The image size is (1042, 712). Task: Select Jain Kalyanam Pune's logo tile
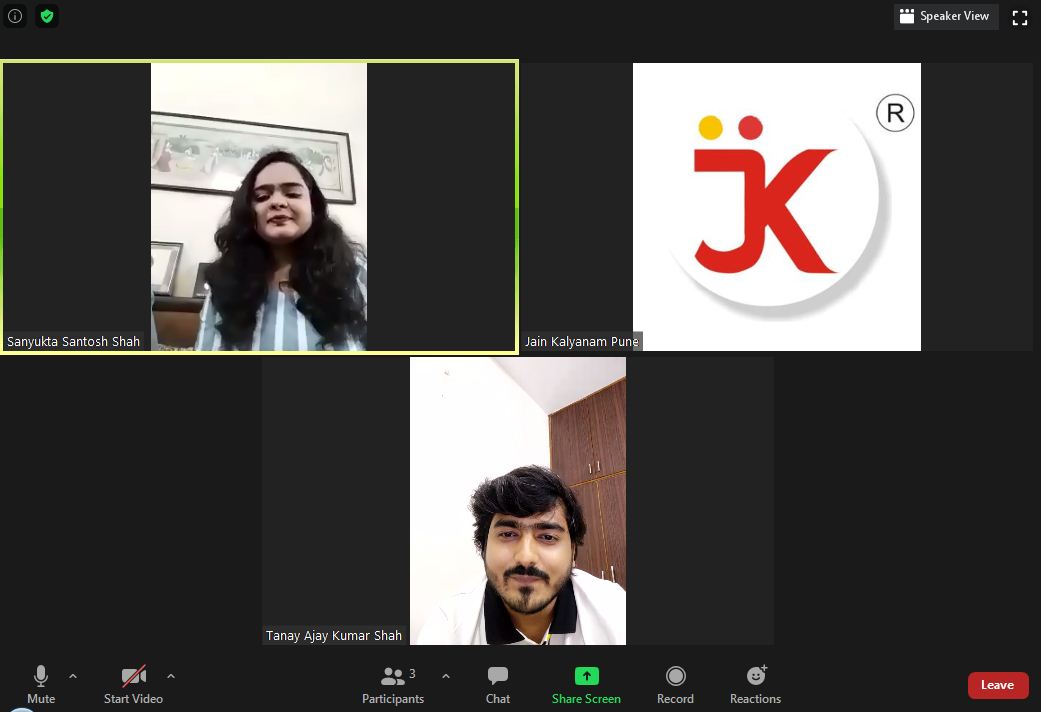(x=776, y=207)
